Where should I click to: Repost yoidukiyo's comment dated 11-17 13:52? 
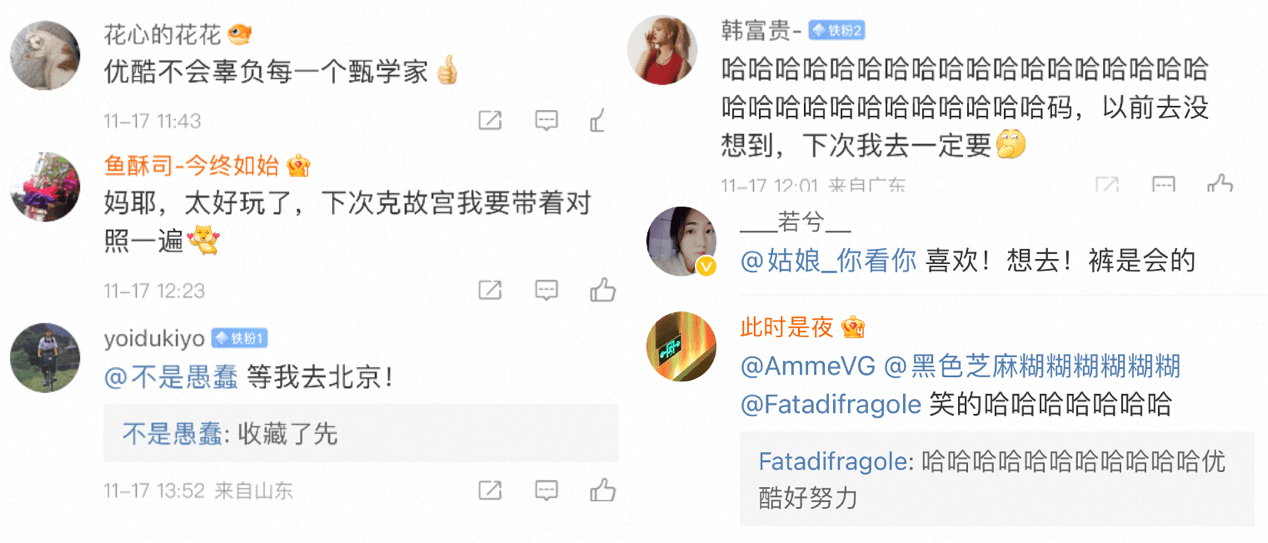(490, 490)
